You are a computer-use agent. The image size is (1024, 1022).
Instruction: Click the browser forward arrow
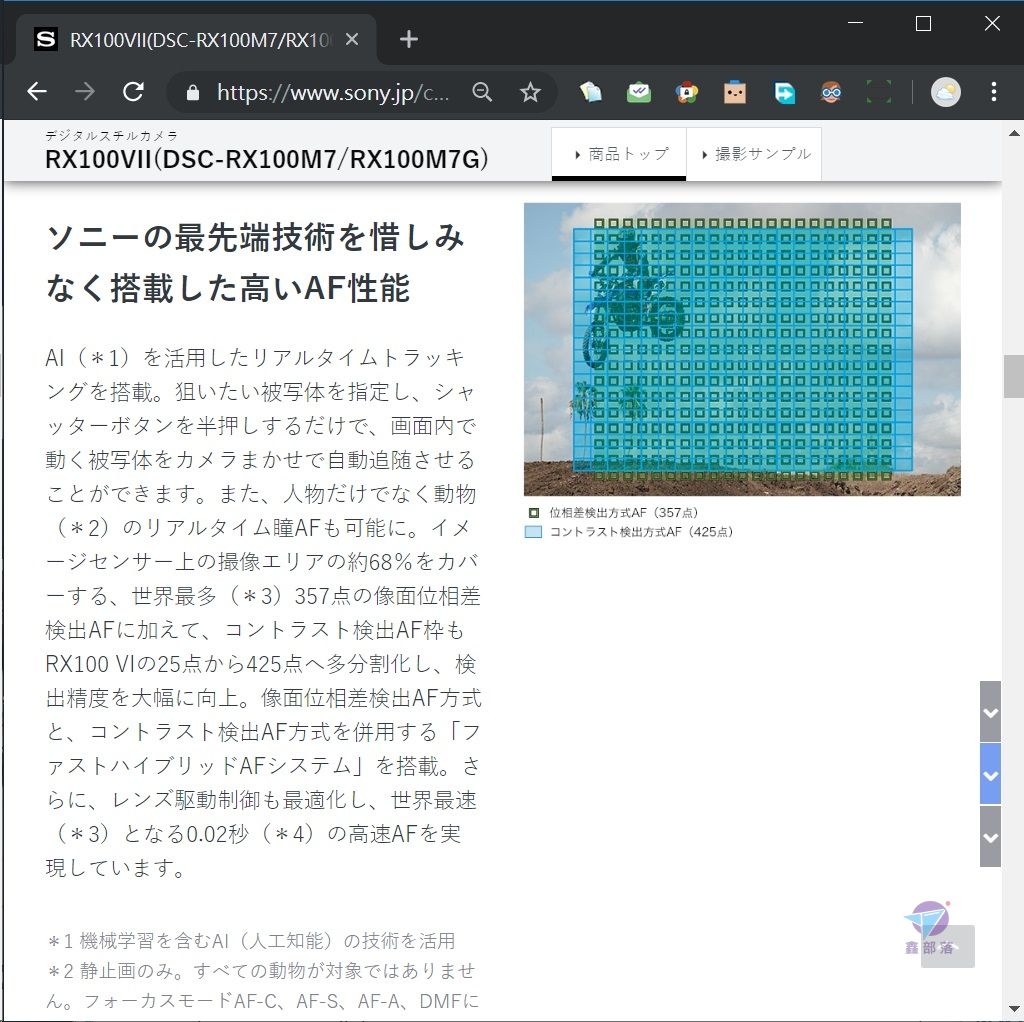pyautogui.click(x=85, y=92)
